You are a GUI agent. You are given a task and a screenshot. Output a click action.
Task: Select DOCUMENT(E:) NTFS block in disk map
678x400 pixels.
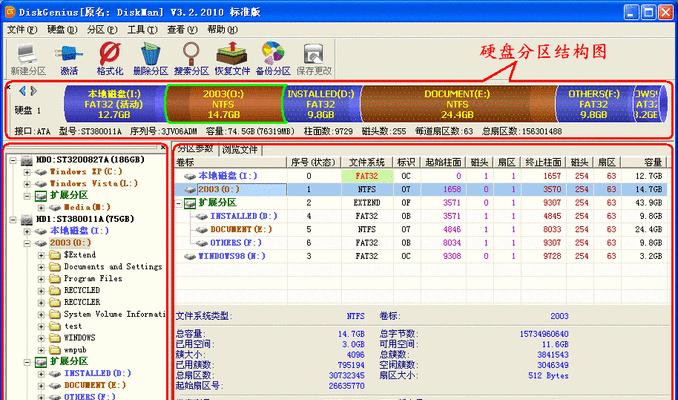click(457, 104)
